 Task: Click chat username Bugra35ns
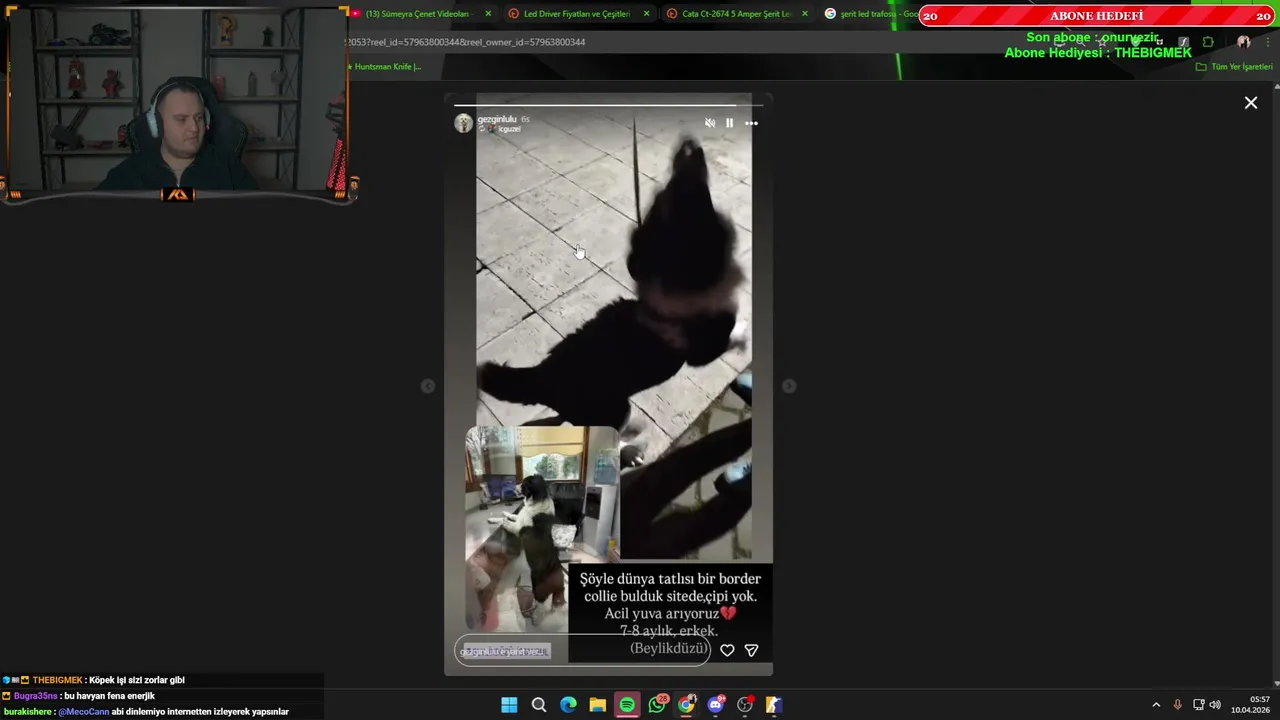(36, 696)
